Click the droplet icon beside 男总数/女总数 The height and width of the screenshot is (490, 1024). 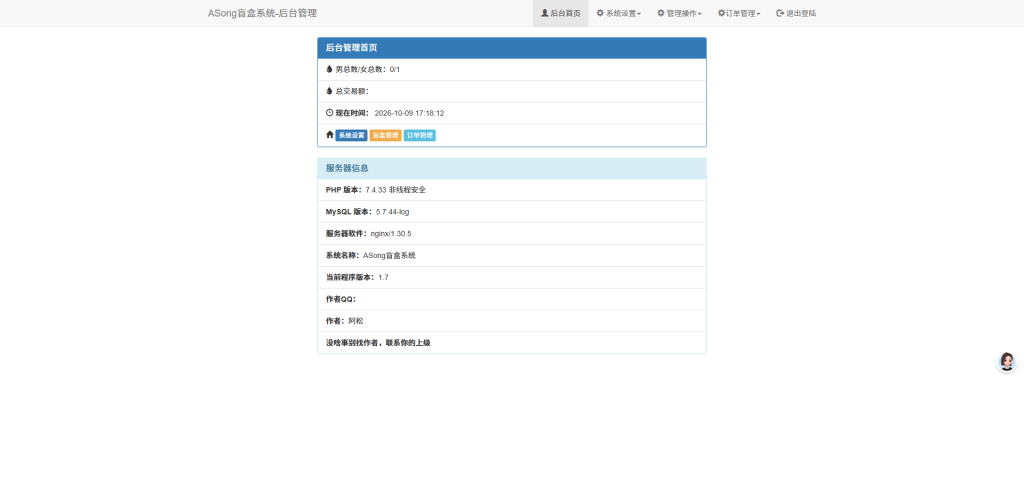(329, 69)
